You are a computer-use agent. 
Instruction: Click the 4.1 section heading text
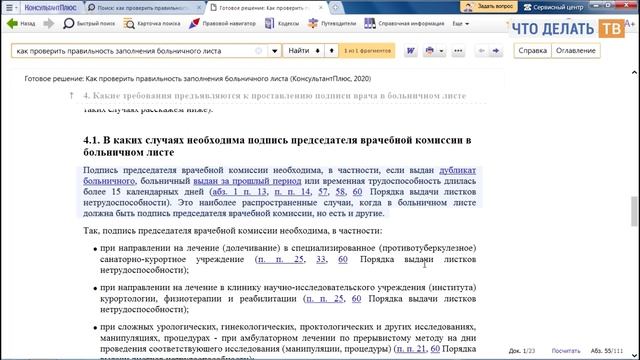277,146
